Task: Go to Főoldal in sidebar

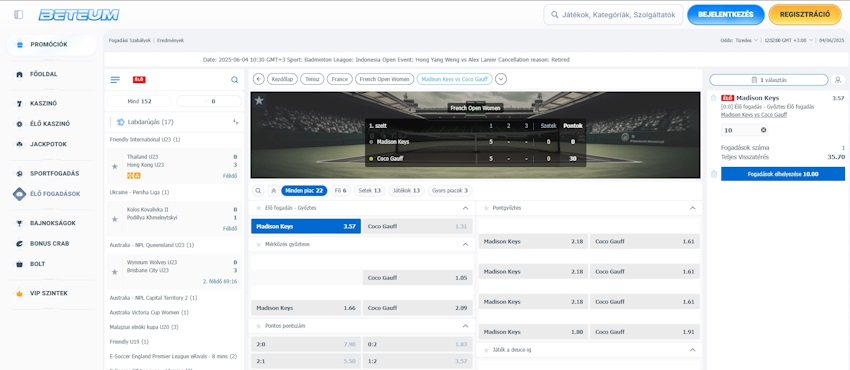Action: coord(43,74)
